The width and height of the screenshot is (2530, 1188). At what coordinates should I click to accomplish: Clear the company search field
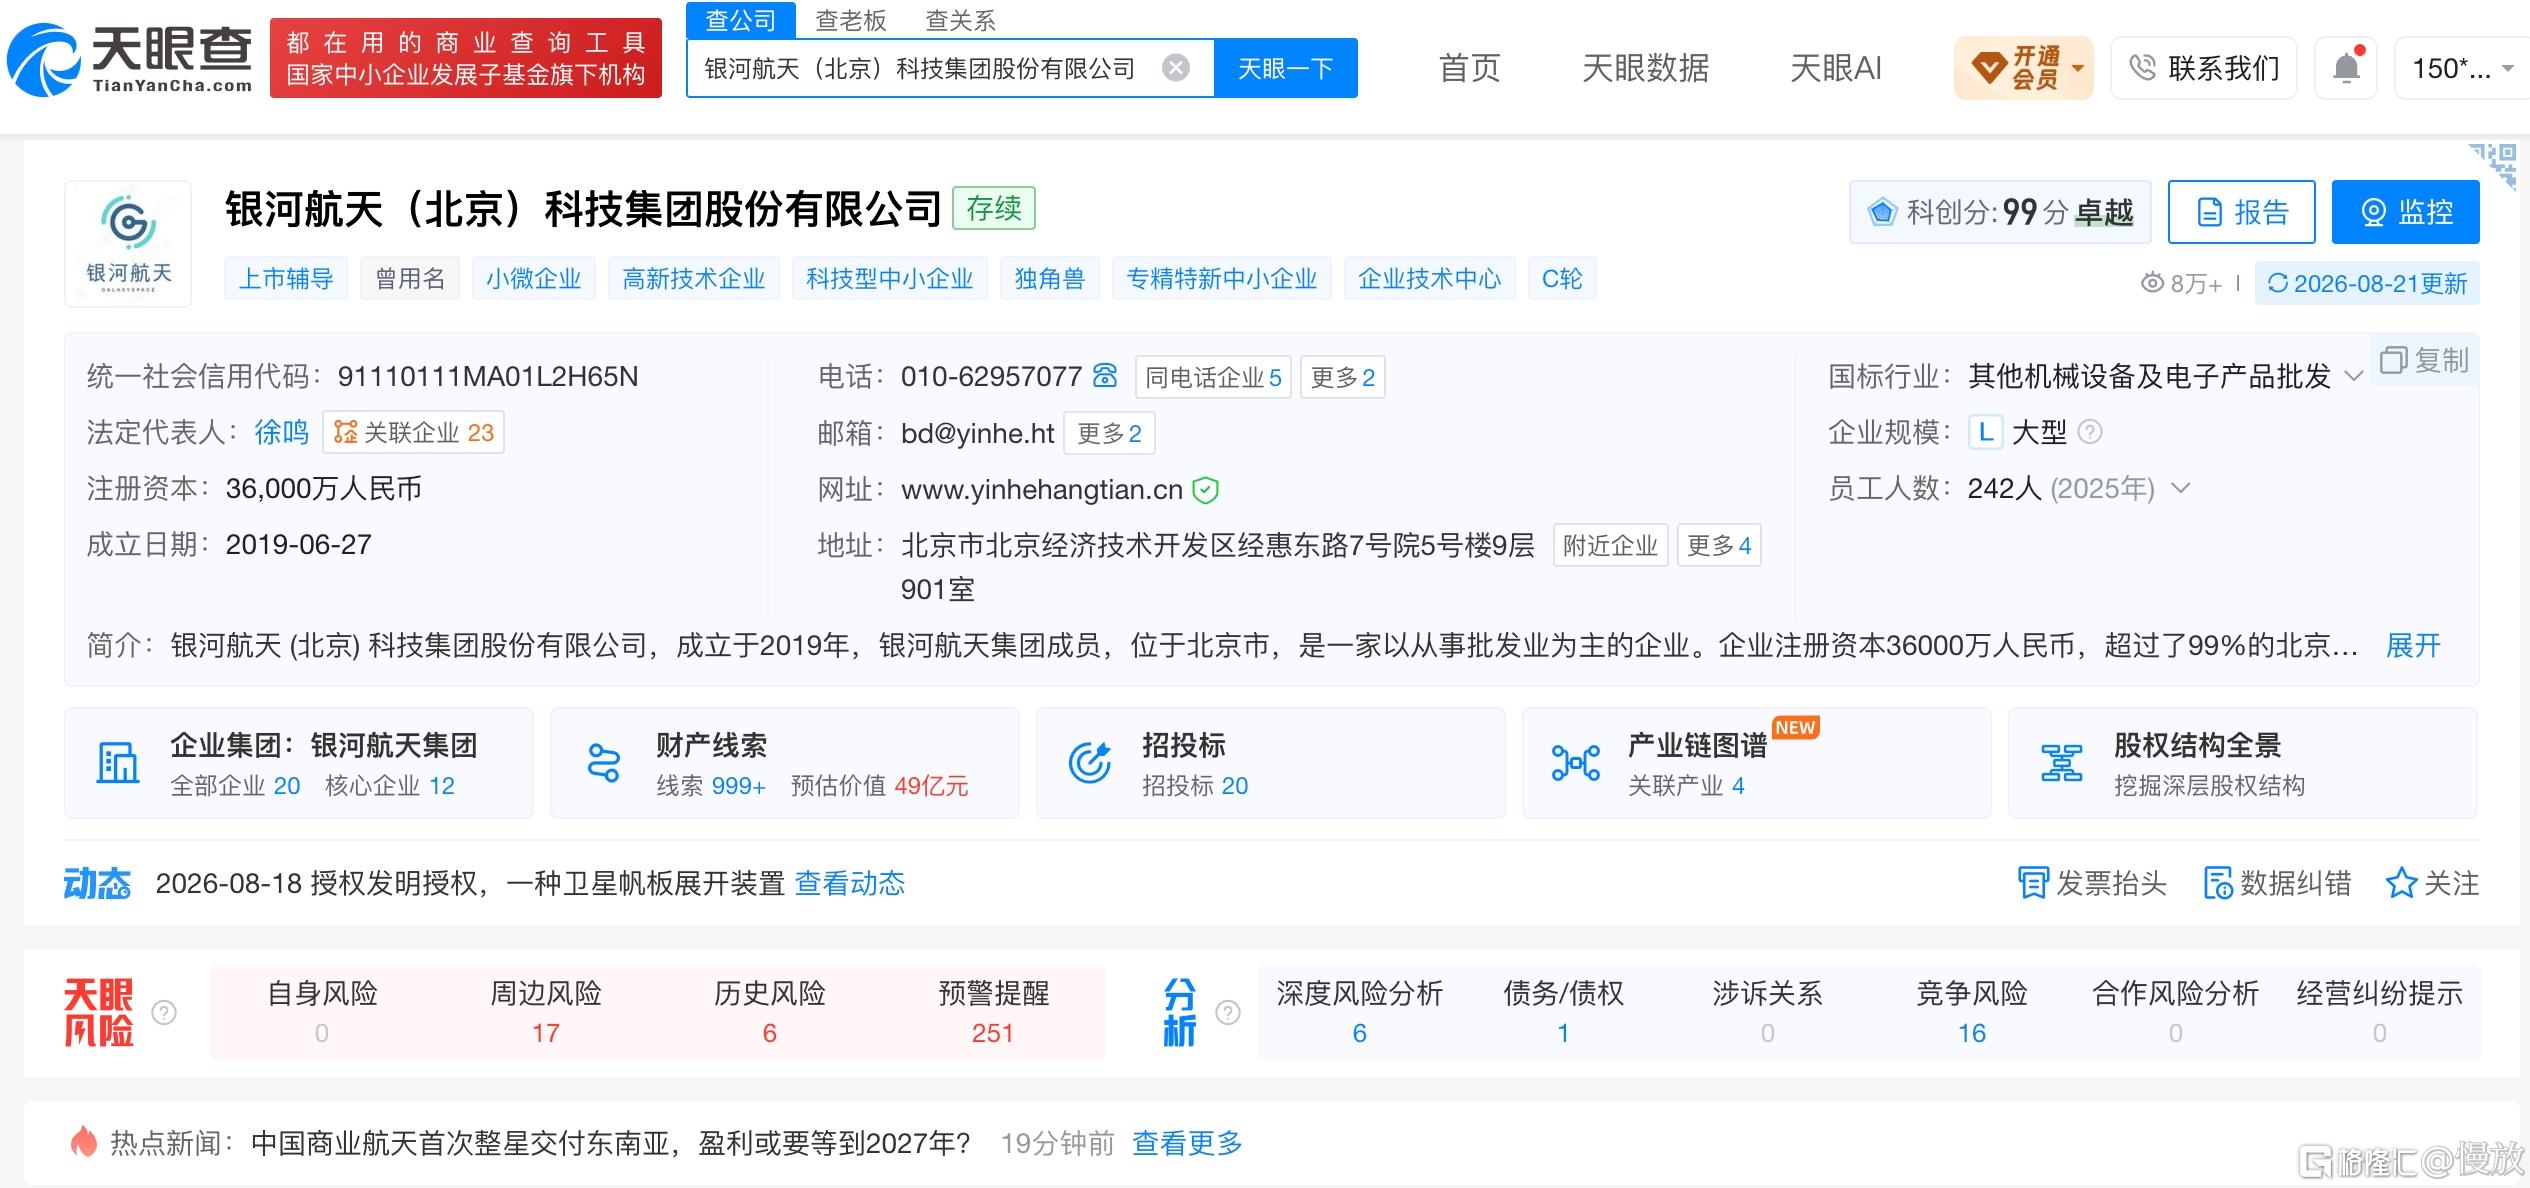pos(1176,68)
